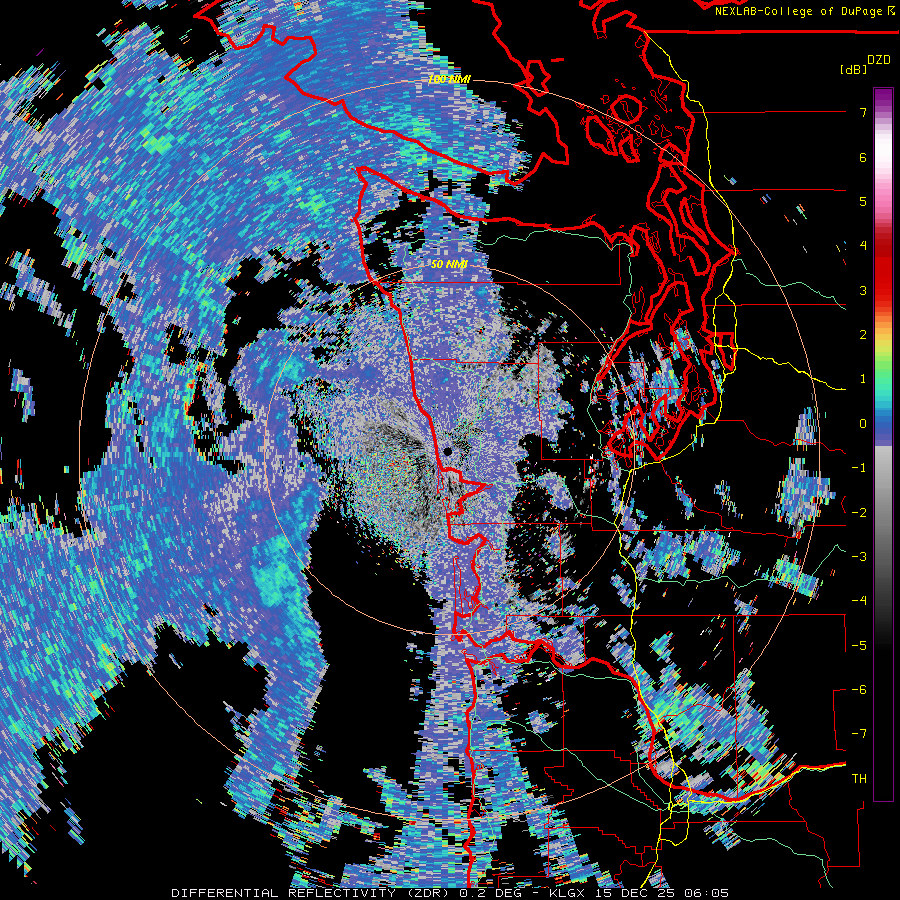
Task: Select the -6 dB tick label
Action: [x=859, y=690]
